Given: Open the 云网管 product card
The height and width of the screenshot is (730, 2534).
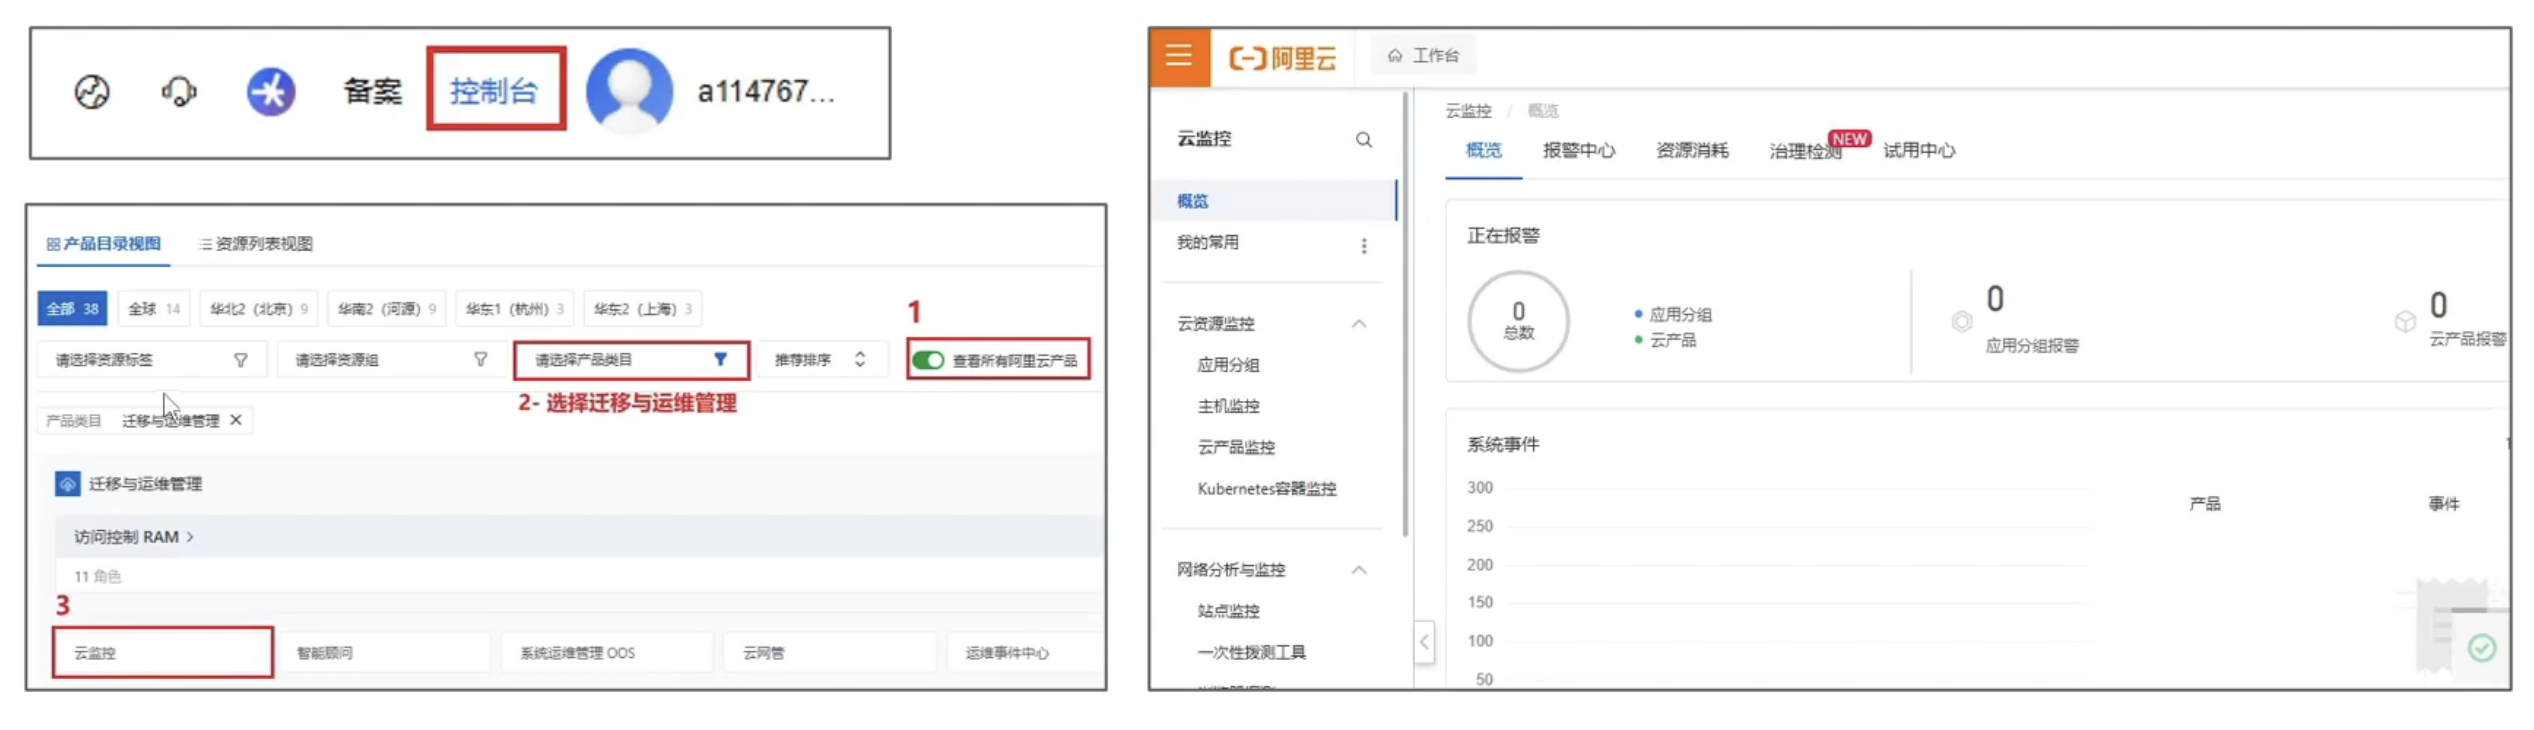Looking at the screenshot, I should 832,652.
